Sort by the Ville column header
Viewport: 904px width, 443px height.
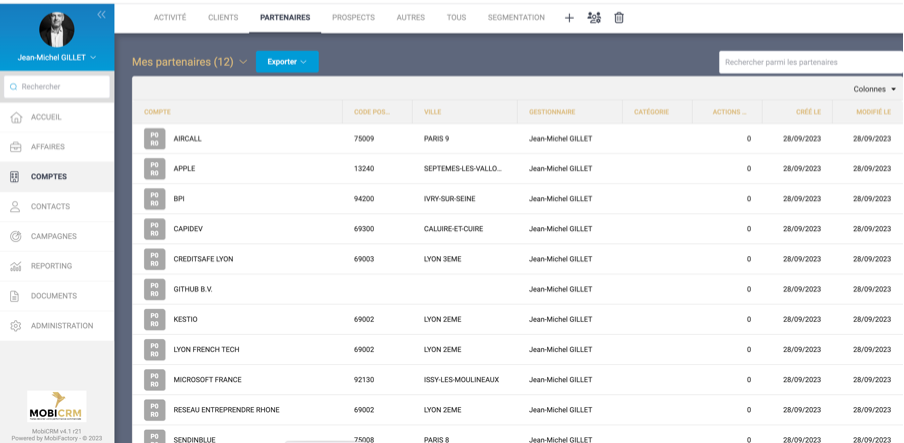(x=433, y=112)
